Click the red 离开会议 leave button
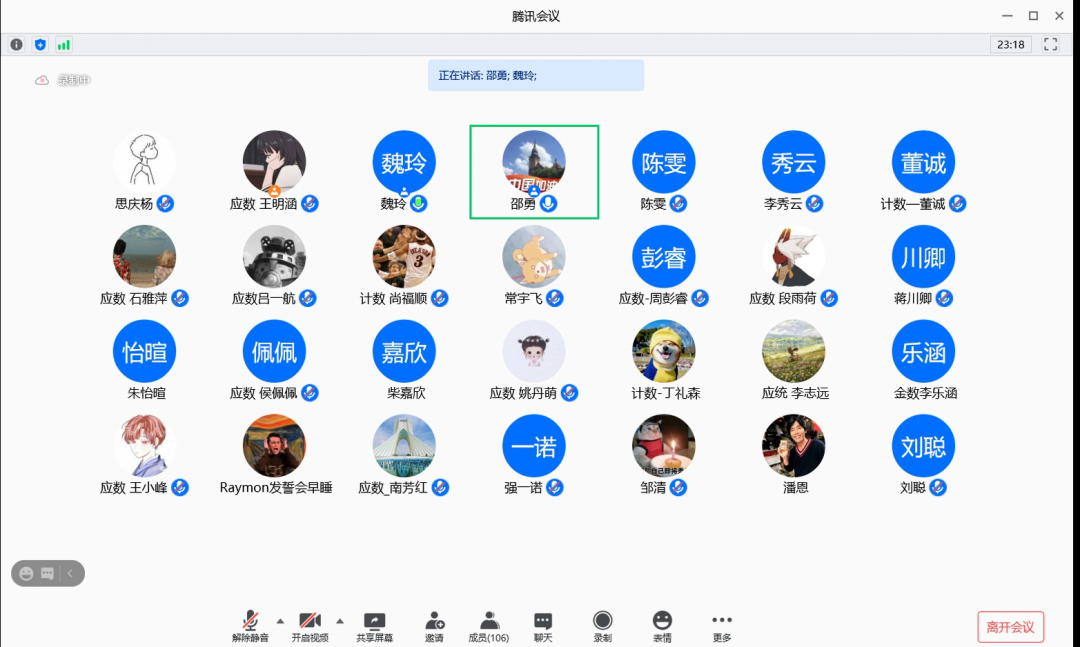Viewport: 1080px width, 647px height. click(x=1010, y=627)
